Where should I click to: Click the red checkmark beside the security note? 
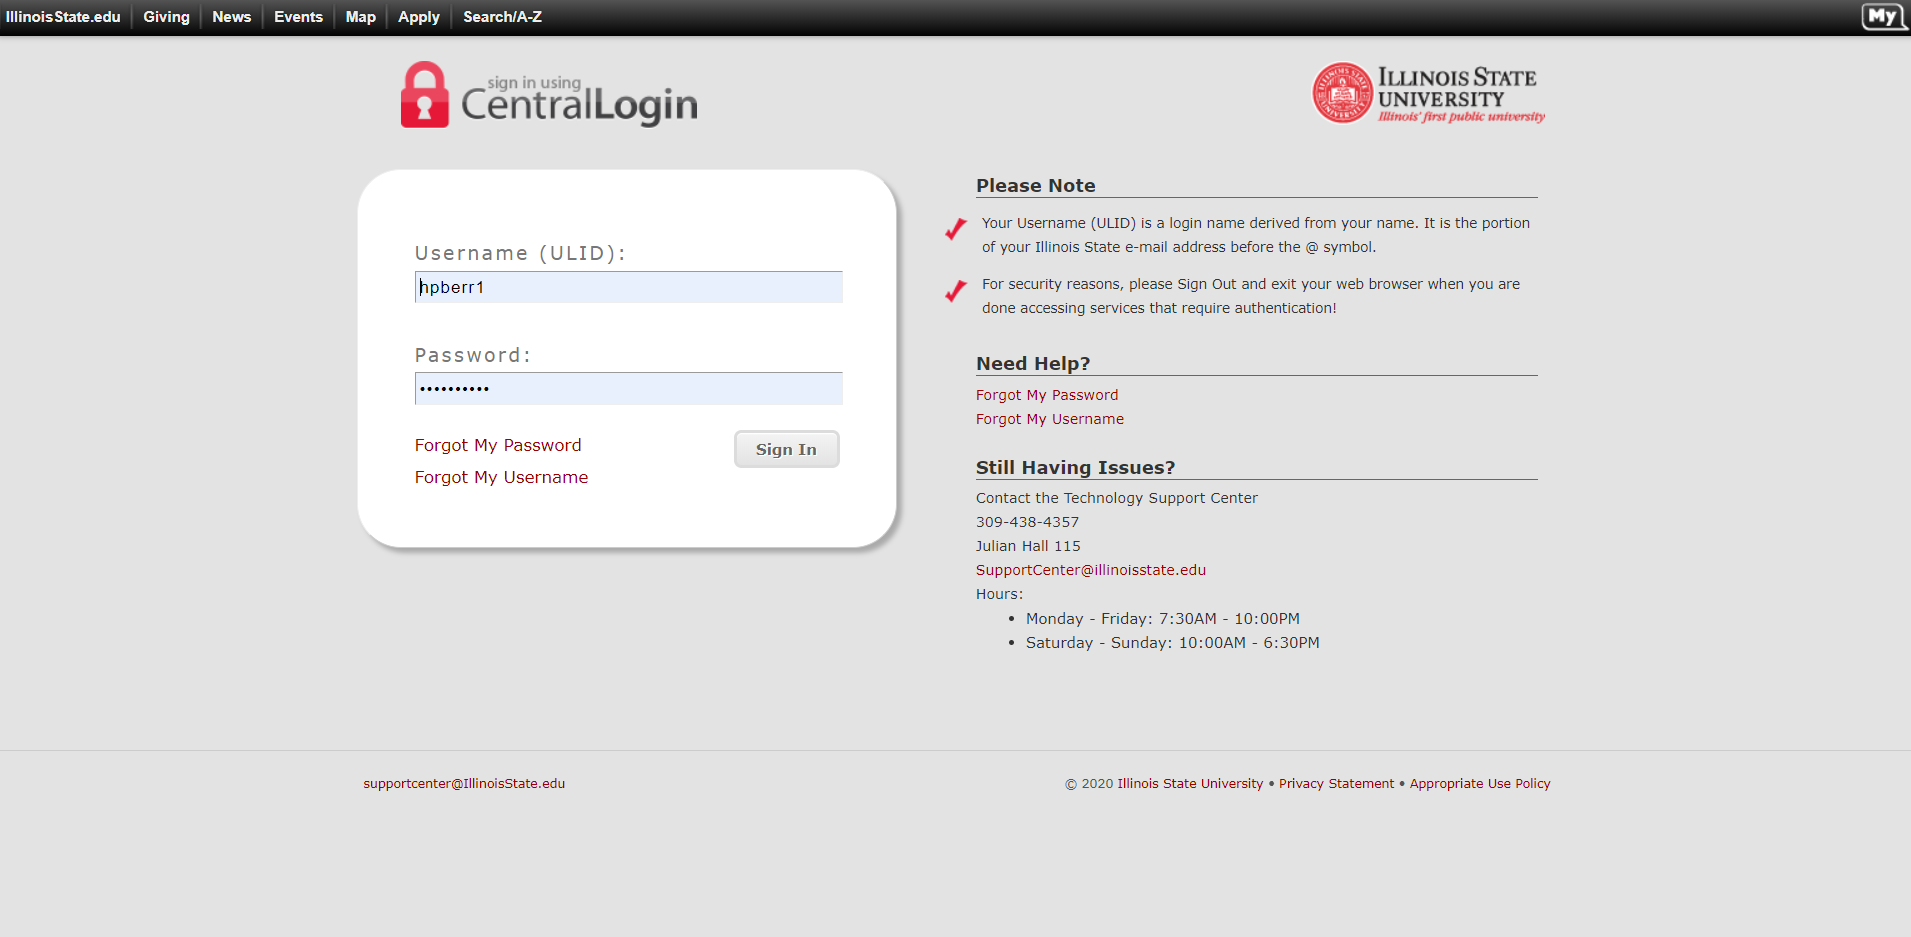(954, 291)
